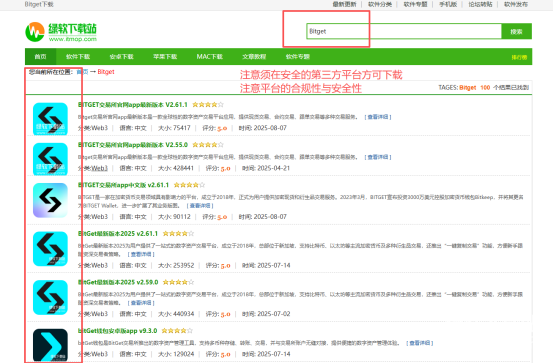
Task: Click the size value 129024
Action: pos(183,354)
